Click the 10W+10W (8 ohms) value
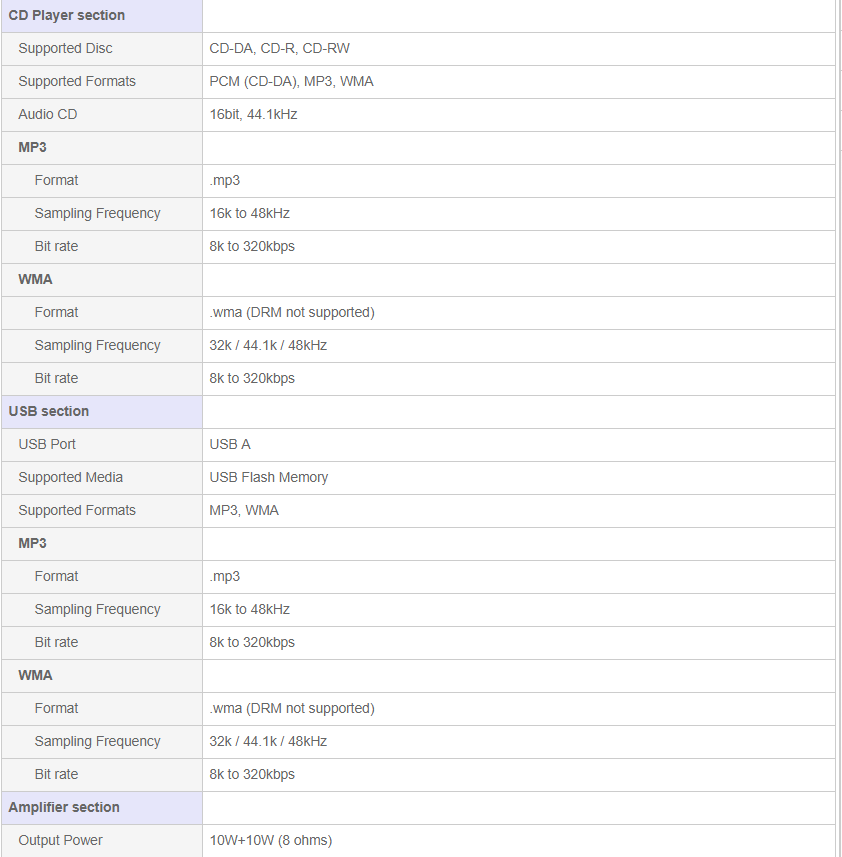The width and height of the screenshot is (842, 857). tap(270, 840)
